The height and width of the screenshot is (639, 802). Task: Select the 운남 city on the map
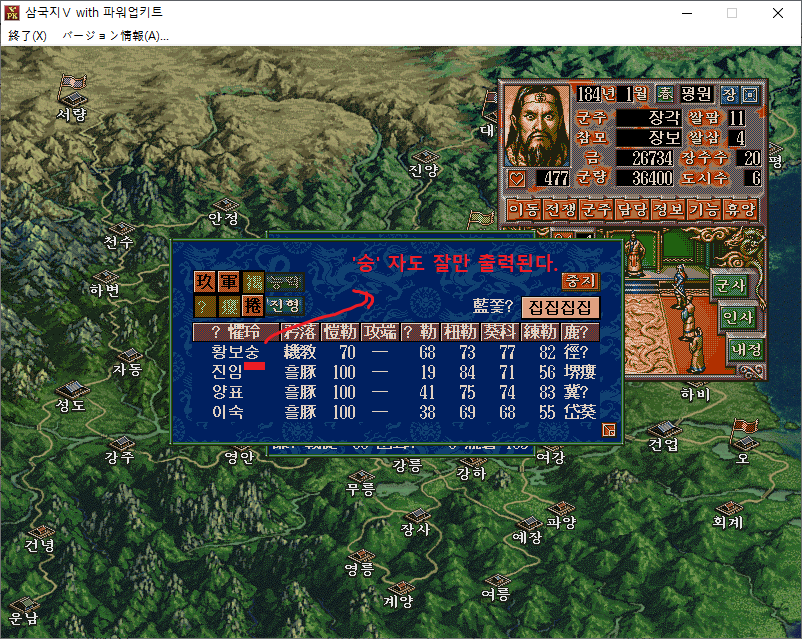(24, 604)
